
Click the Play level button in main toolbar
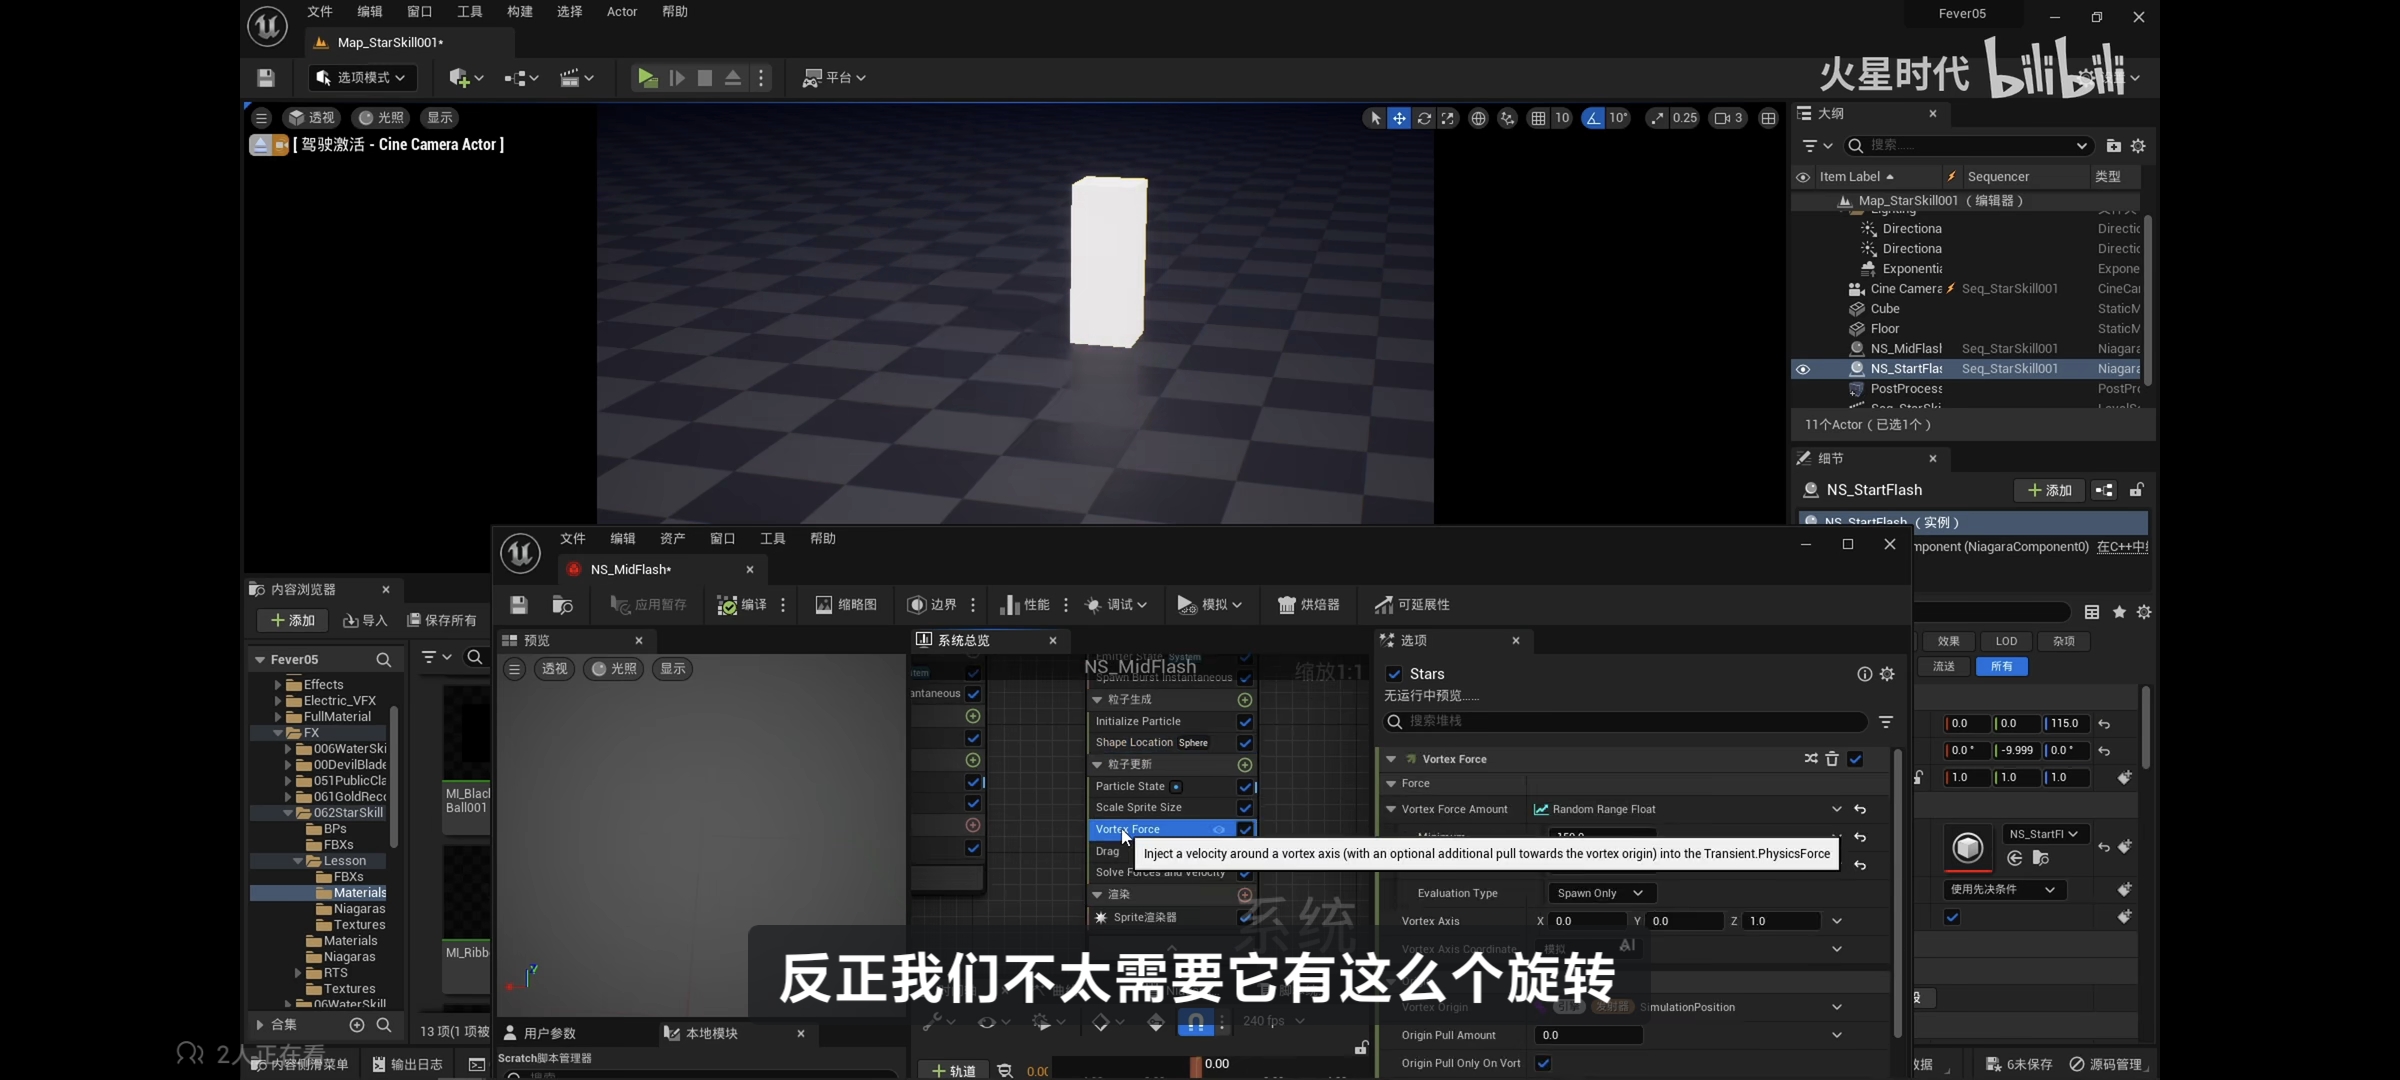pos(647,78)
